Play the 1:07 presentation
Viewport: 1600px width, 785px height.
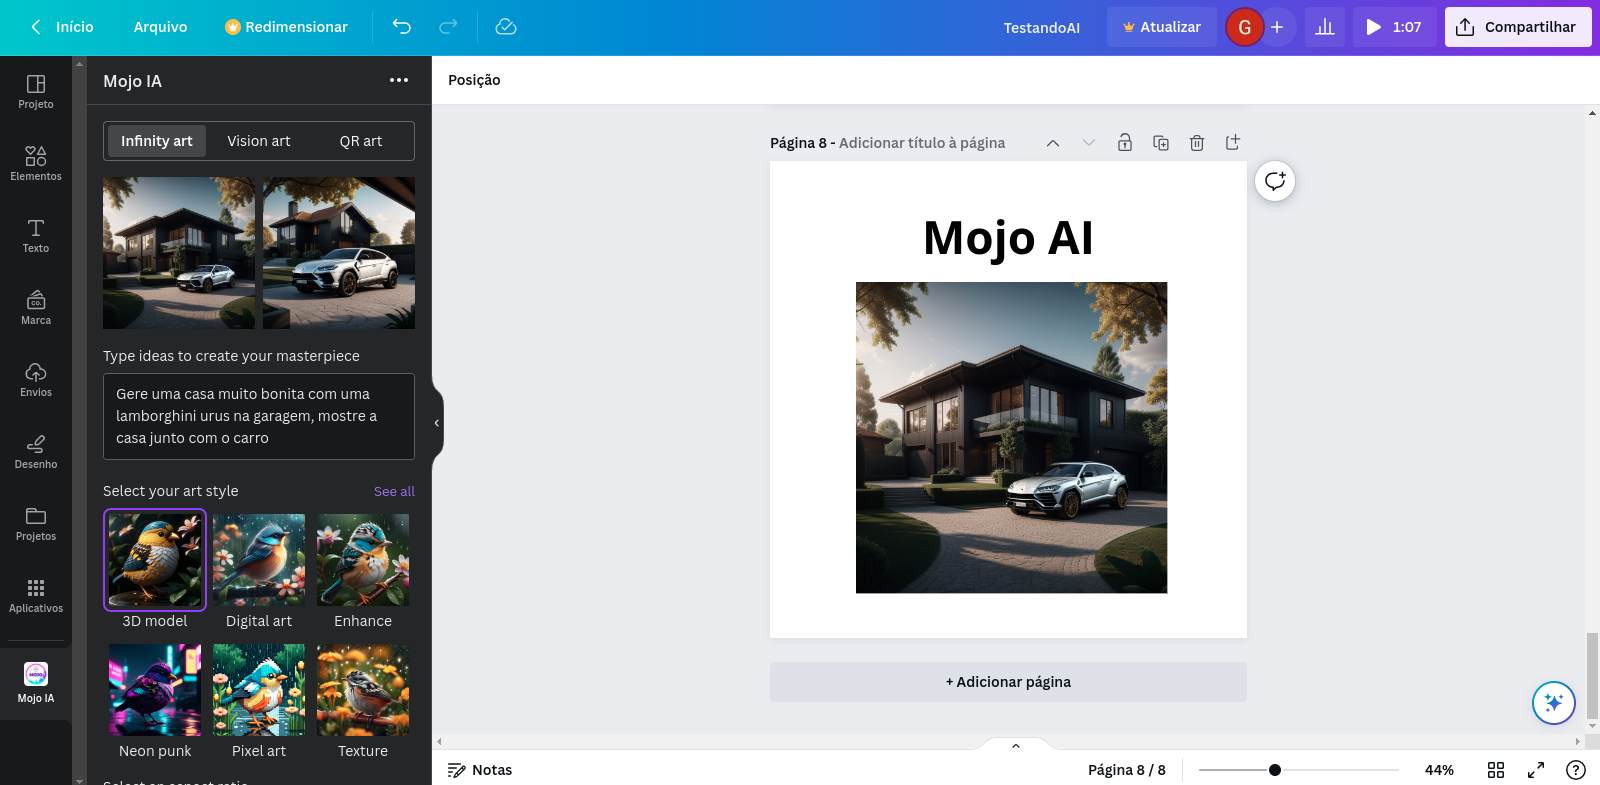(x=1395, y=27)
